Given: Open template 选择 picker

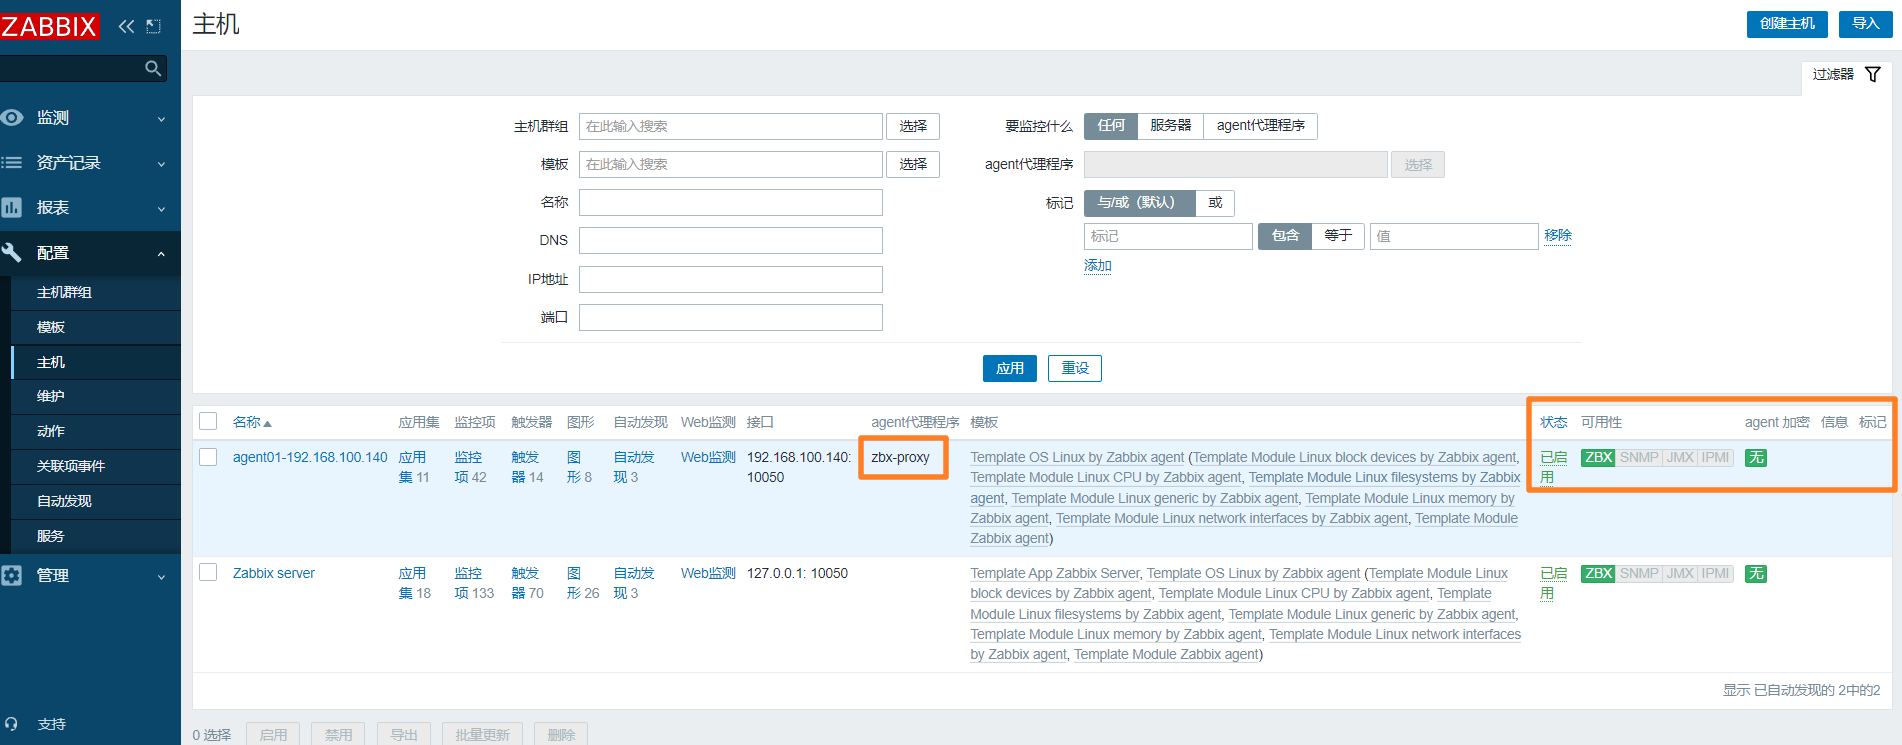Looking at the screenshot, I should coord(913,164).
